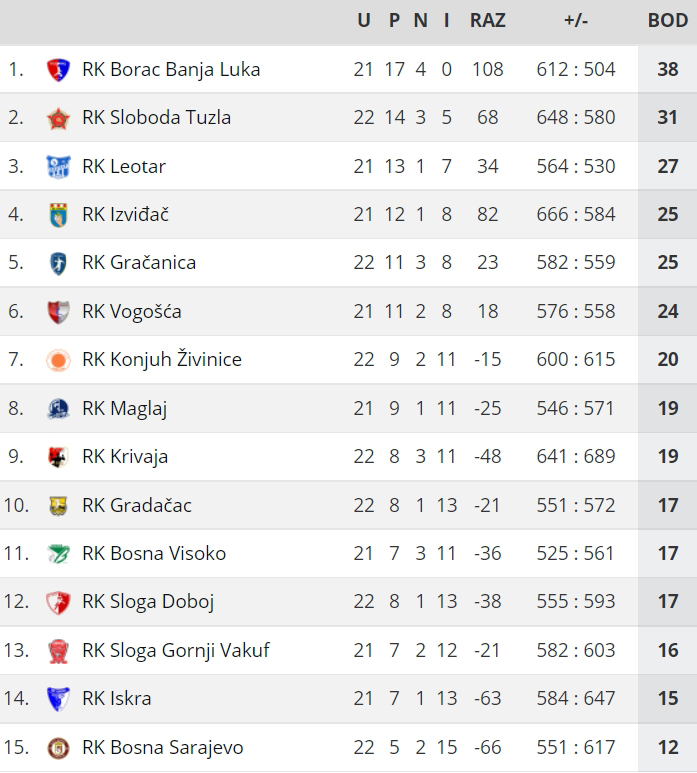Image resolution: width=697 pixels, height=773 pixels.
Task: Click the RK Borac Banja Luka club logo
Action: (58, 70)
